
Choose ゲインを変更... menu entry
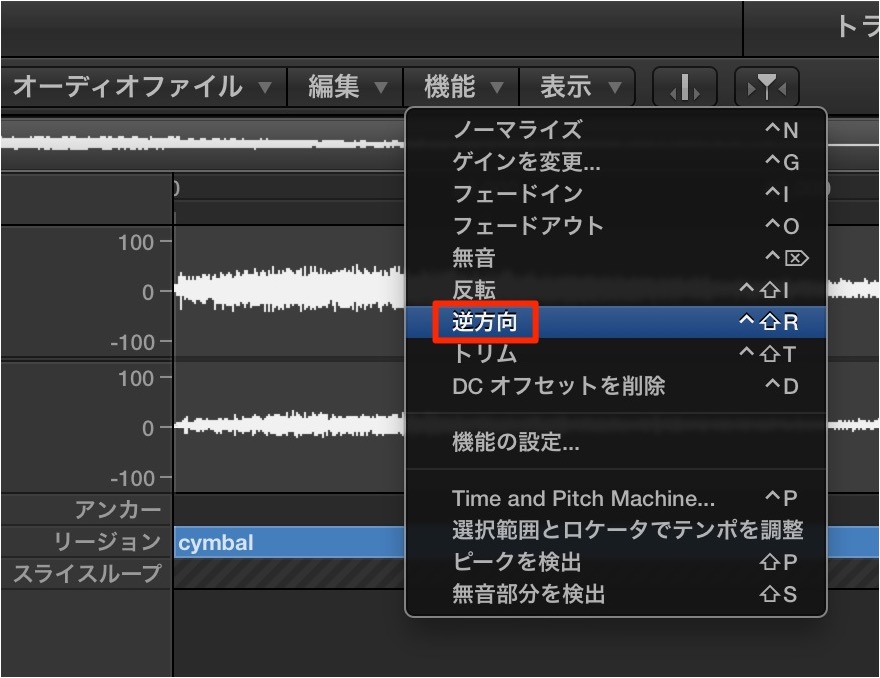pyautogui.click(x=616, y=162)
